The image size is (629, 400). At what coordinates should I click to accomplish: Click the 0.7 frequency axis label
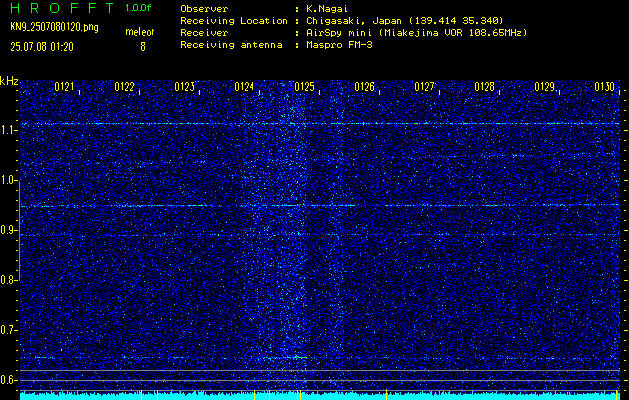click(x=8, y=330)
